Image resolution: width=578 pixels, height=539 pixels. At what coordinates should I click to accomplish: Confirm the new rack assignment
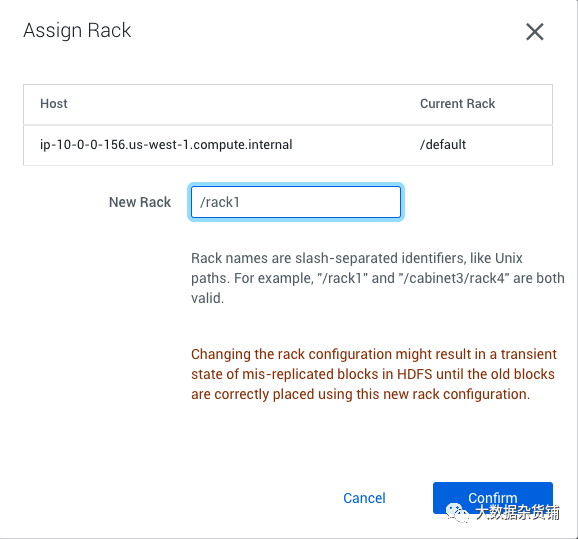[493, 498]
